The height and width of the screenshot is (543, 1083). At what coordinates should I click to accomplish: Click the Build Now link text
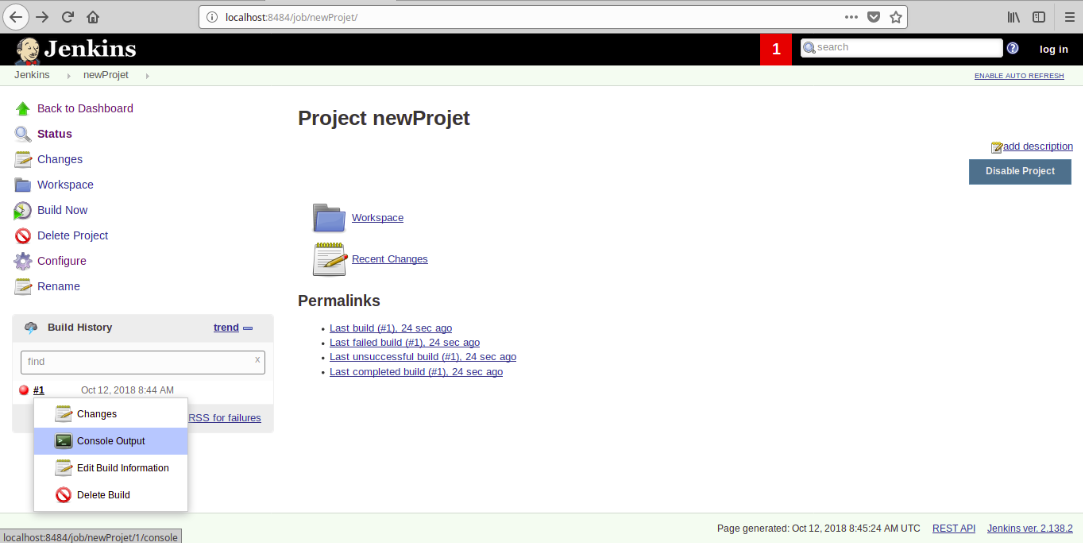tap(62, 210)
